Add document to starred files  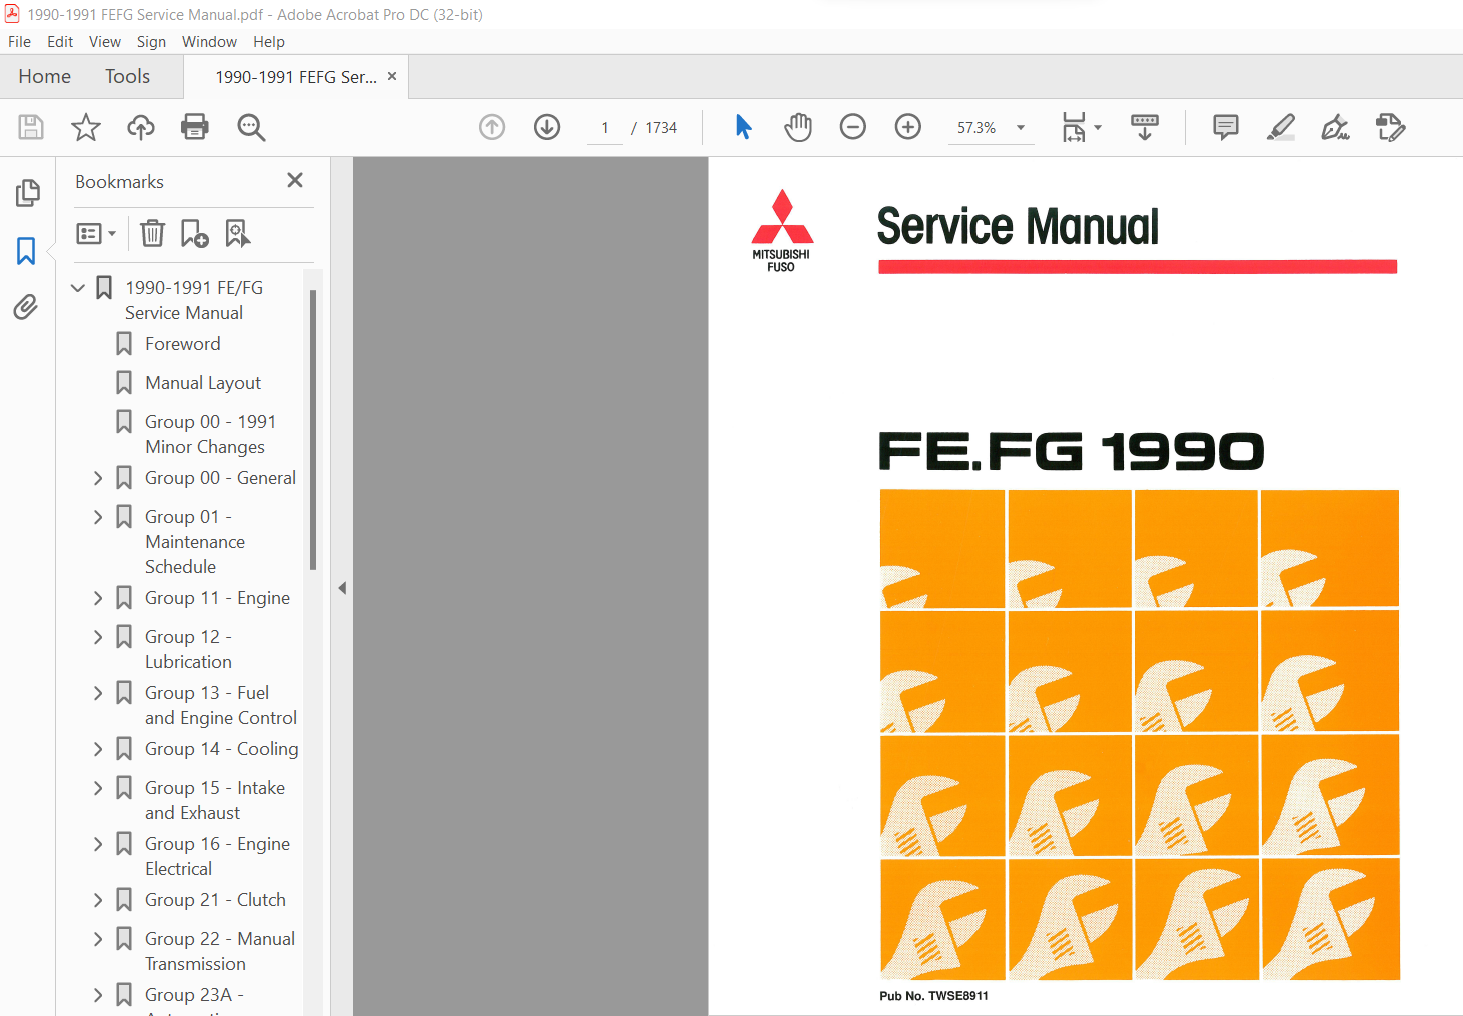tap(86, 127)
